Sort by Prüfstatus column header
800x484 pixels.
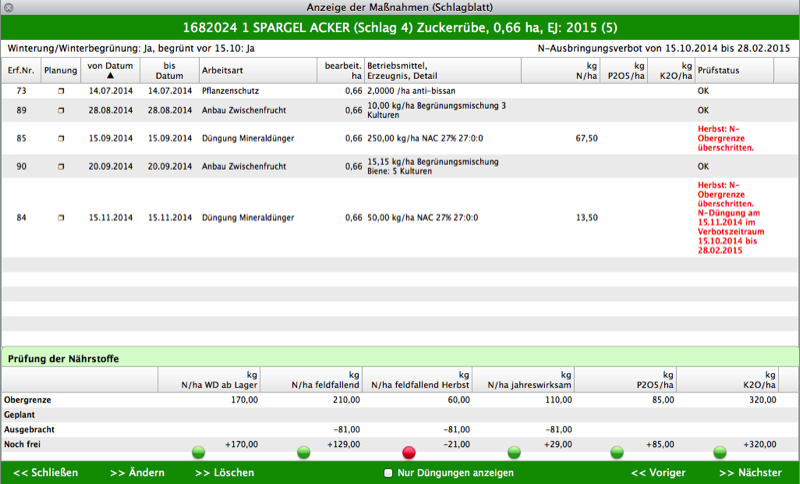point(734,70)
